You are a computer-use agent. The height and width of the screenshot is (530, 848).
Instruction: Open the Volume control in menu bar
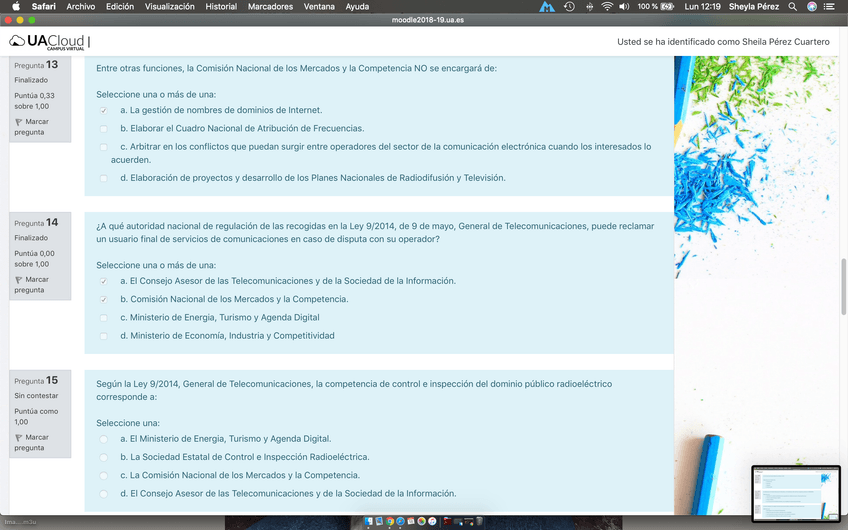pos(624,6)
